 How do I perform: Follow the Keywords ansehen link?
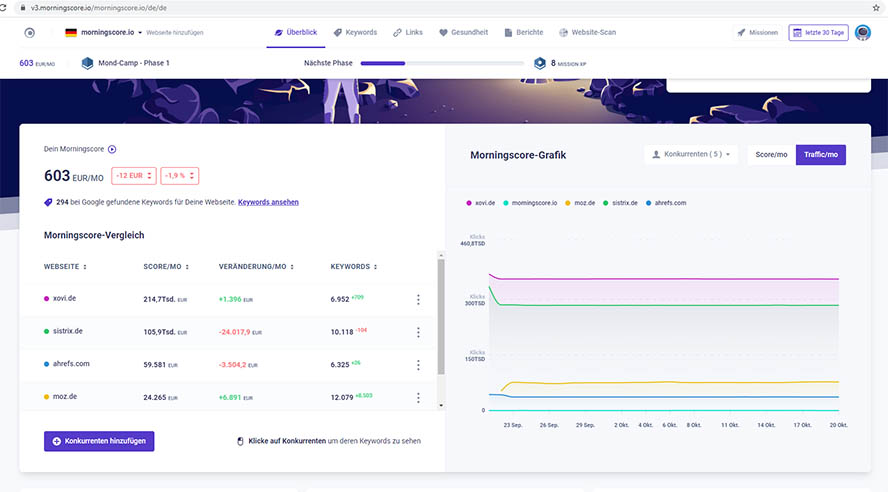tap(268, 202)
